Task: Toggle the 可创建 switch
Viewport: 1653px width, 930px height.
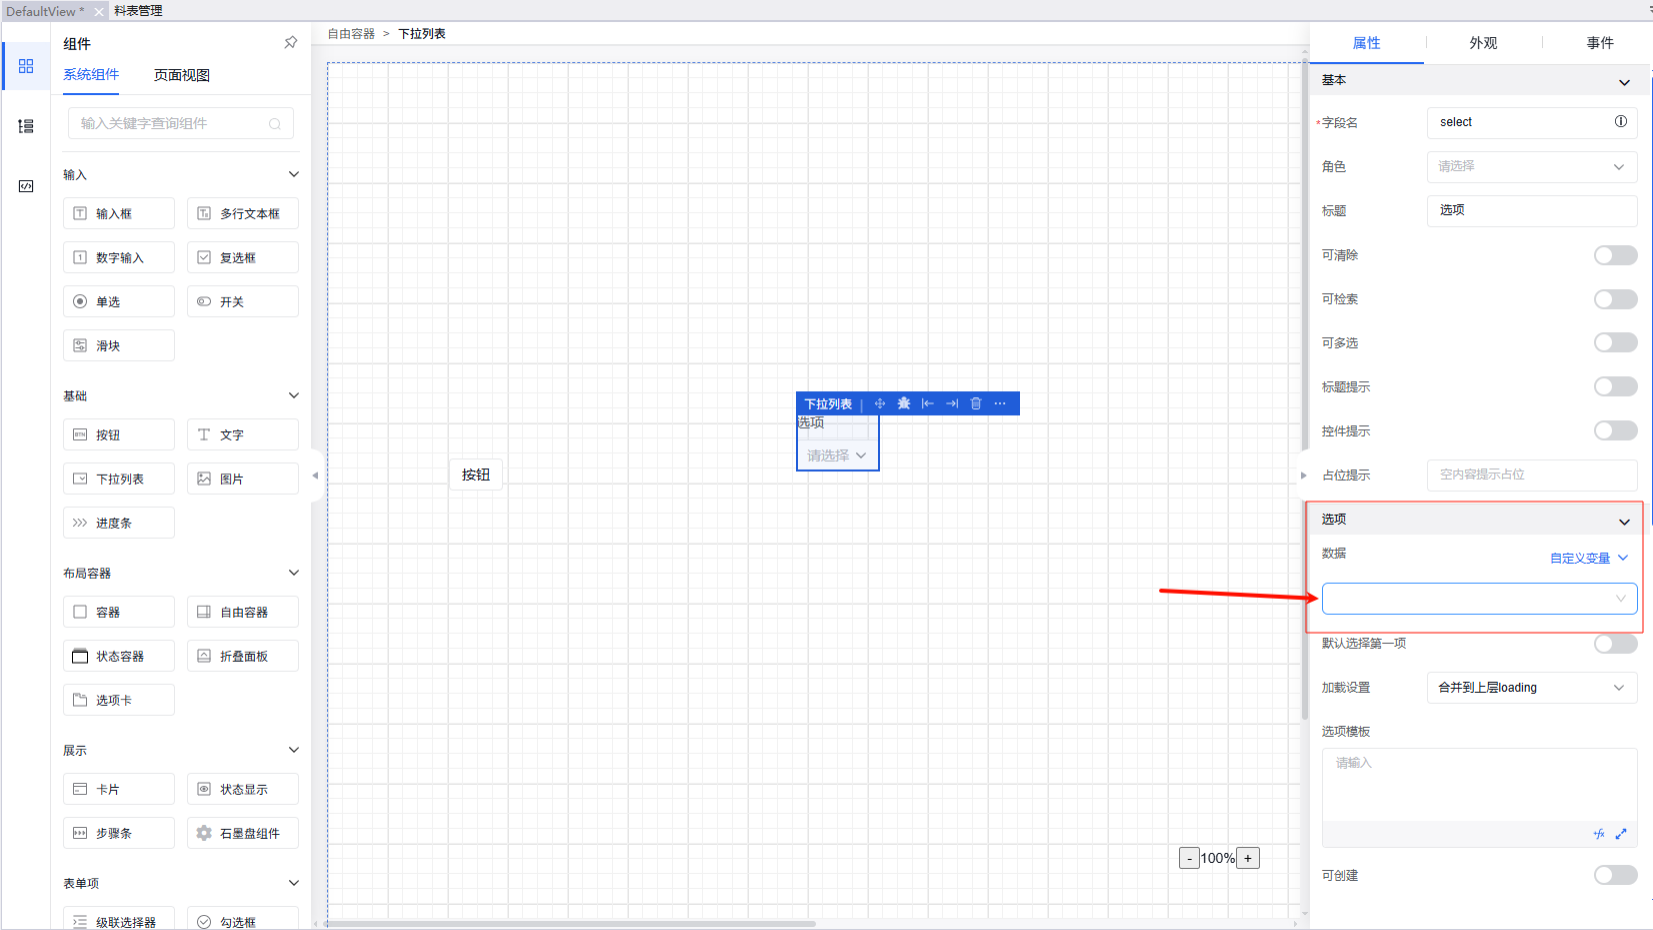Action: point(1615,875)
